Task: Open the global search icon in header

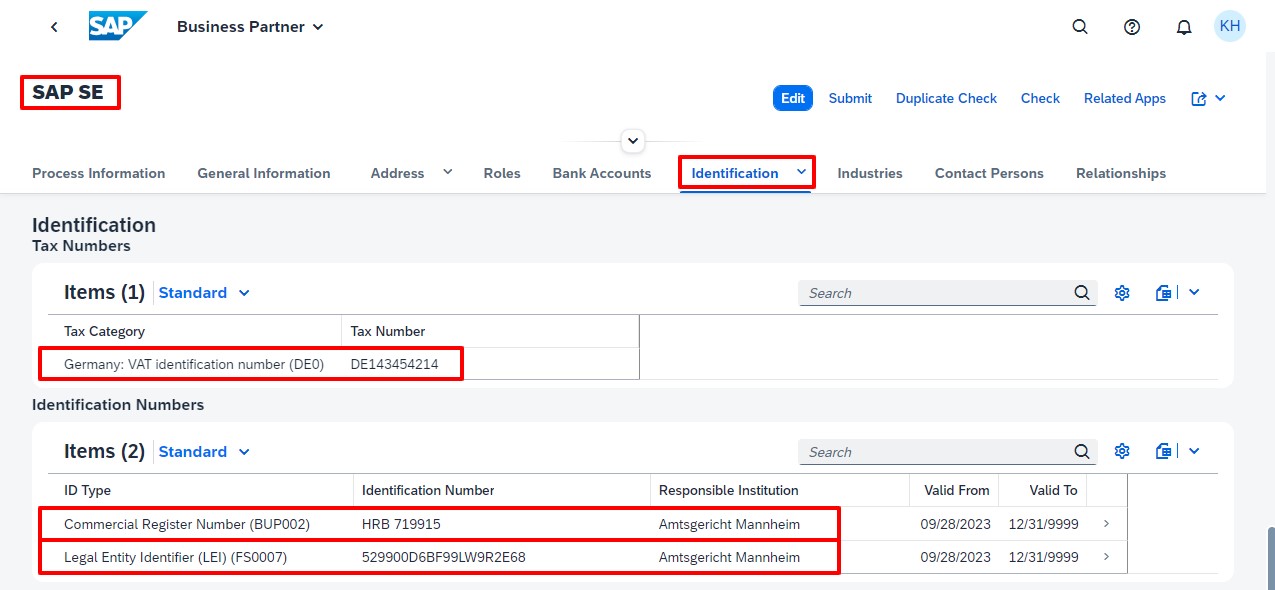Action: click(1080, 27)
